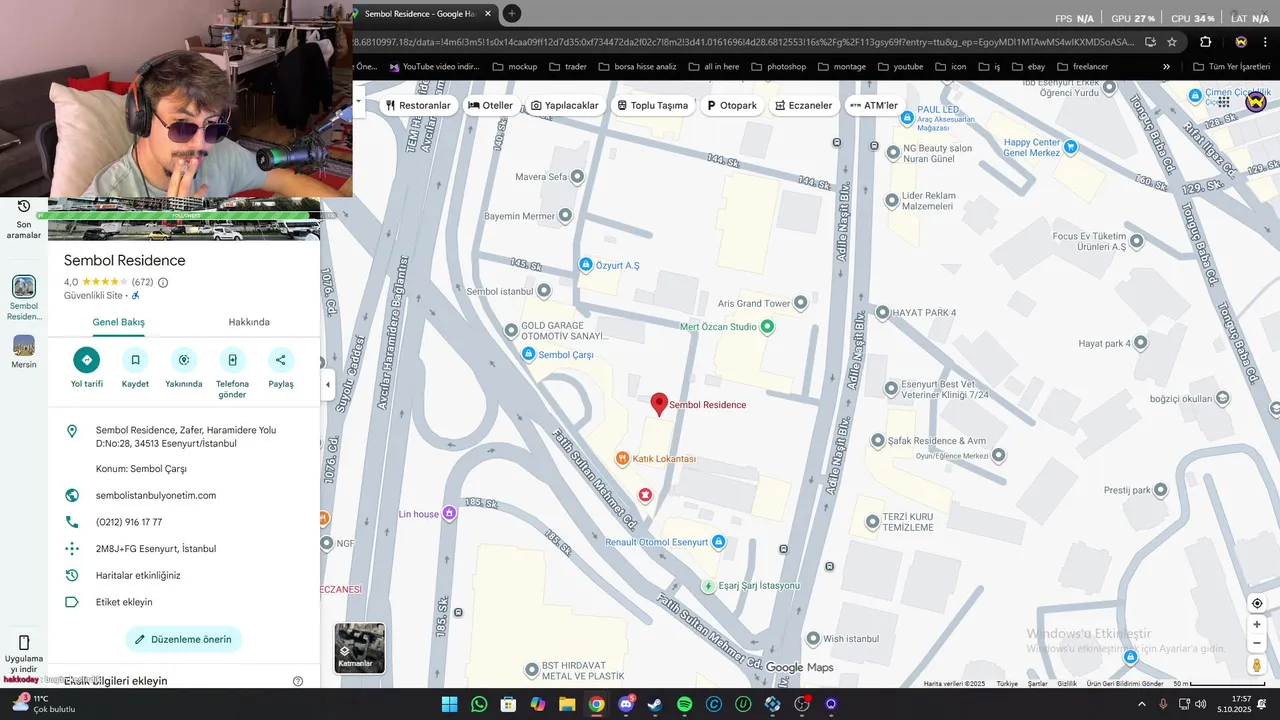Open the ebay bookmark folder
The height and width of the screenshot is (720, 1280).
[x=1028, y=67]
